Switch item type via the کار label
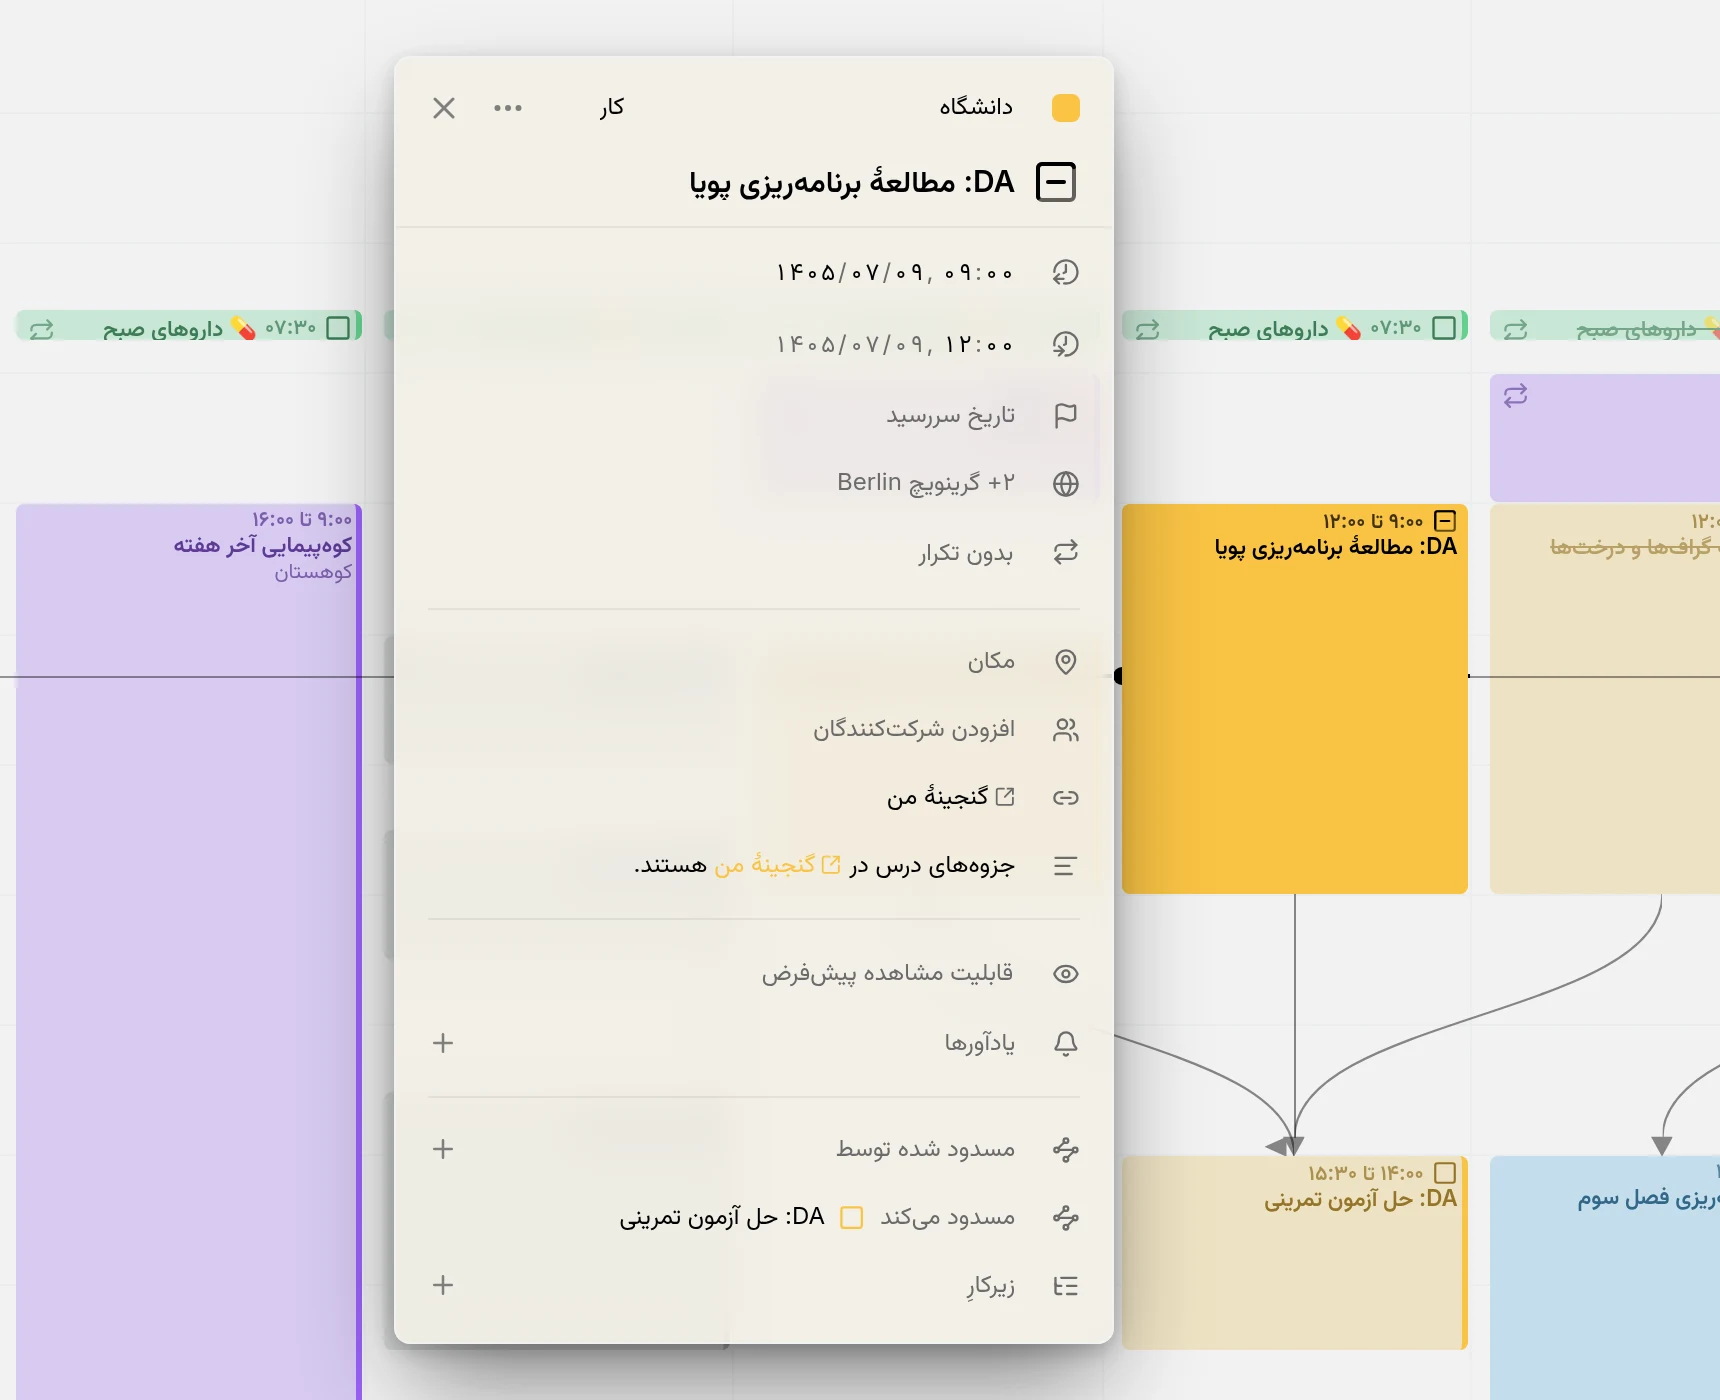The height and width of the screenshot is (1400, 1720). 612,107
